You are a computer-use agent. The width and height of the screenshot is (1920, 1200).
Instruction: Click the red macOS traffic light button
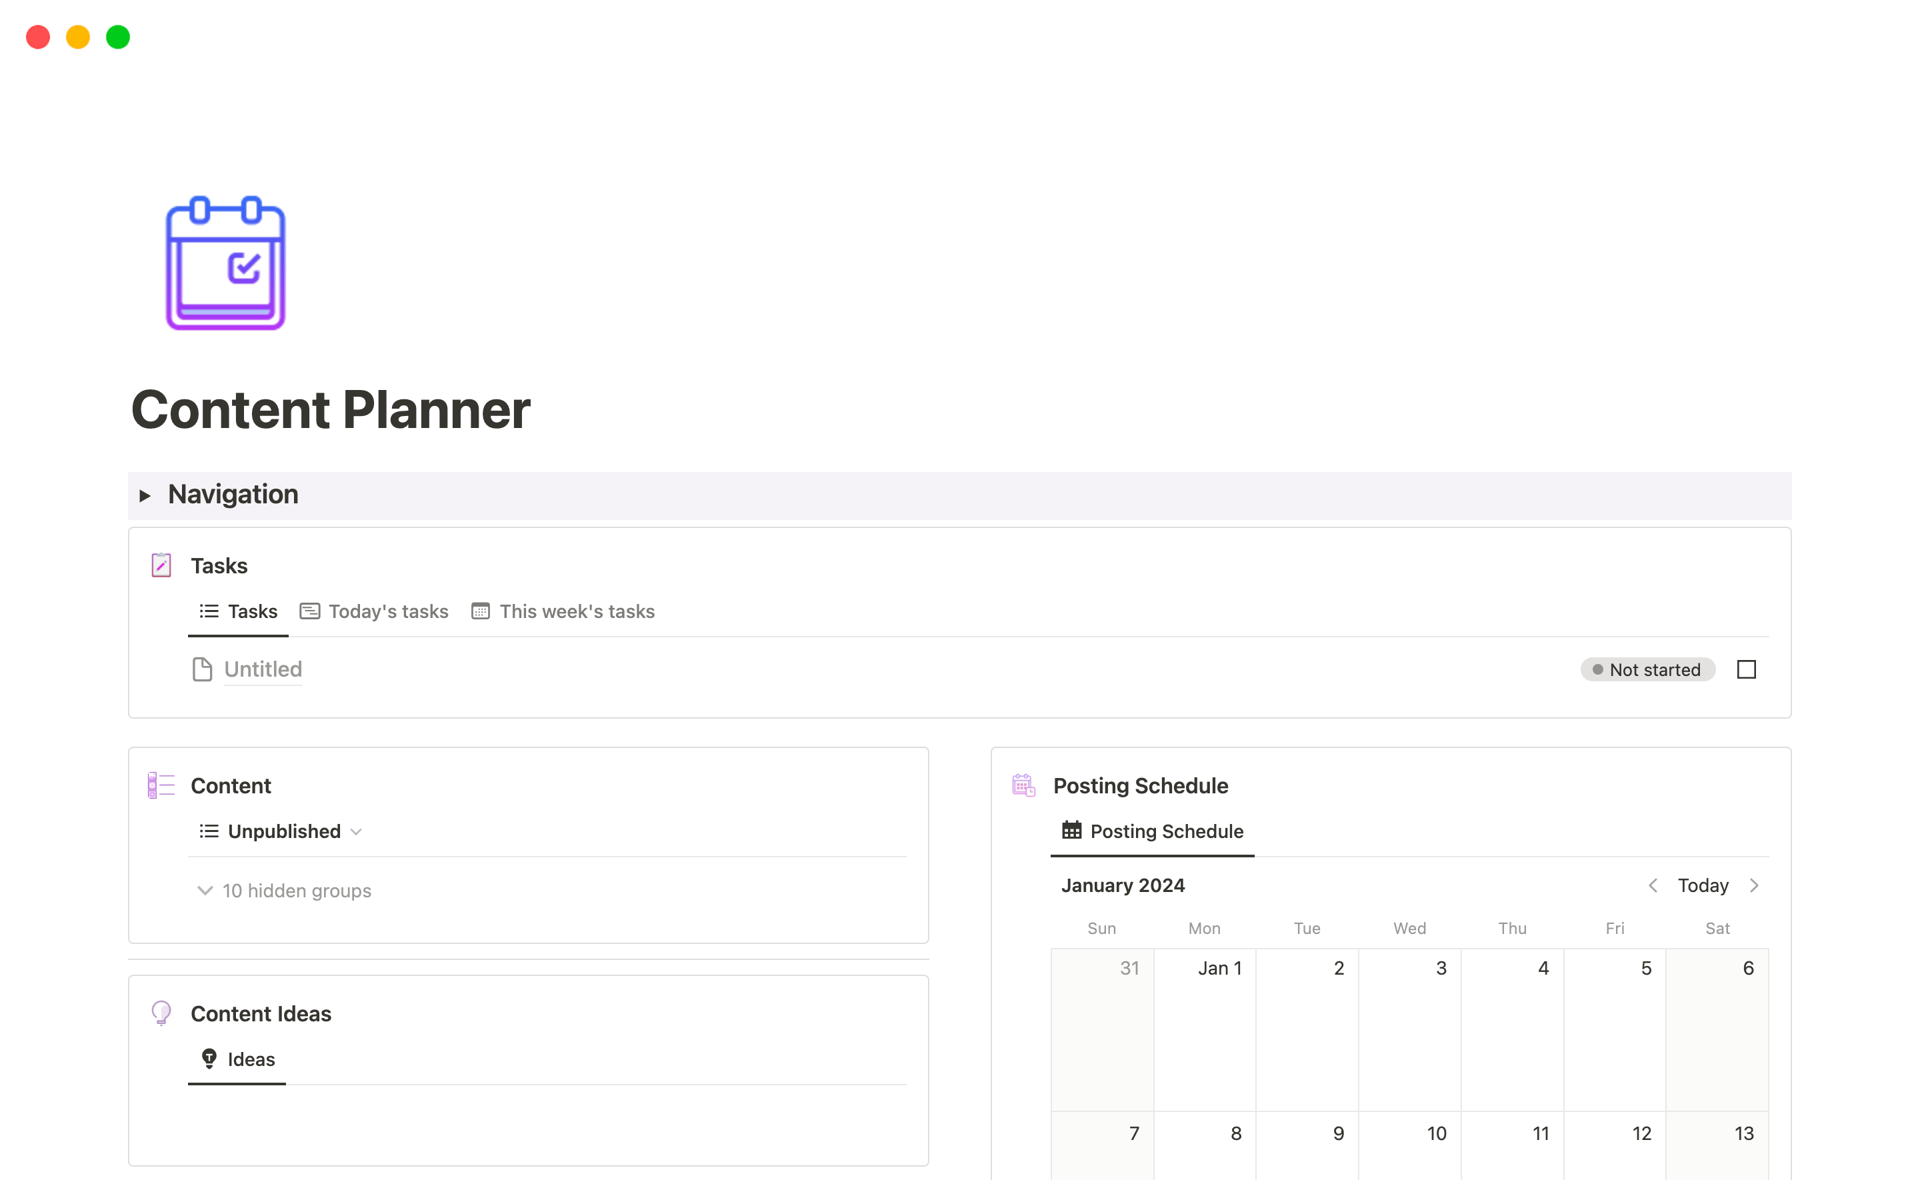click(x=35, y=36)
